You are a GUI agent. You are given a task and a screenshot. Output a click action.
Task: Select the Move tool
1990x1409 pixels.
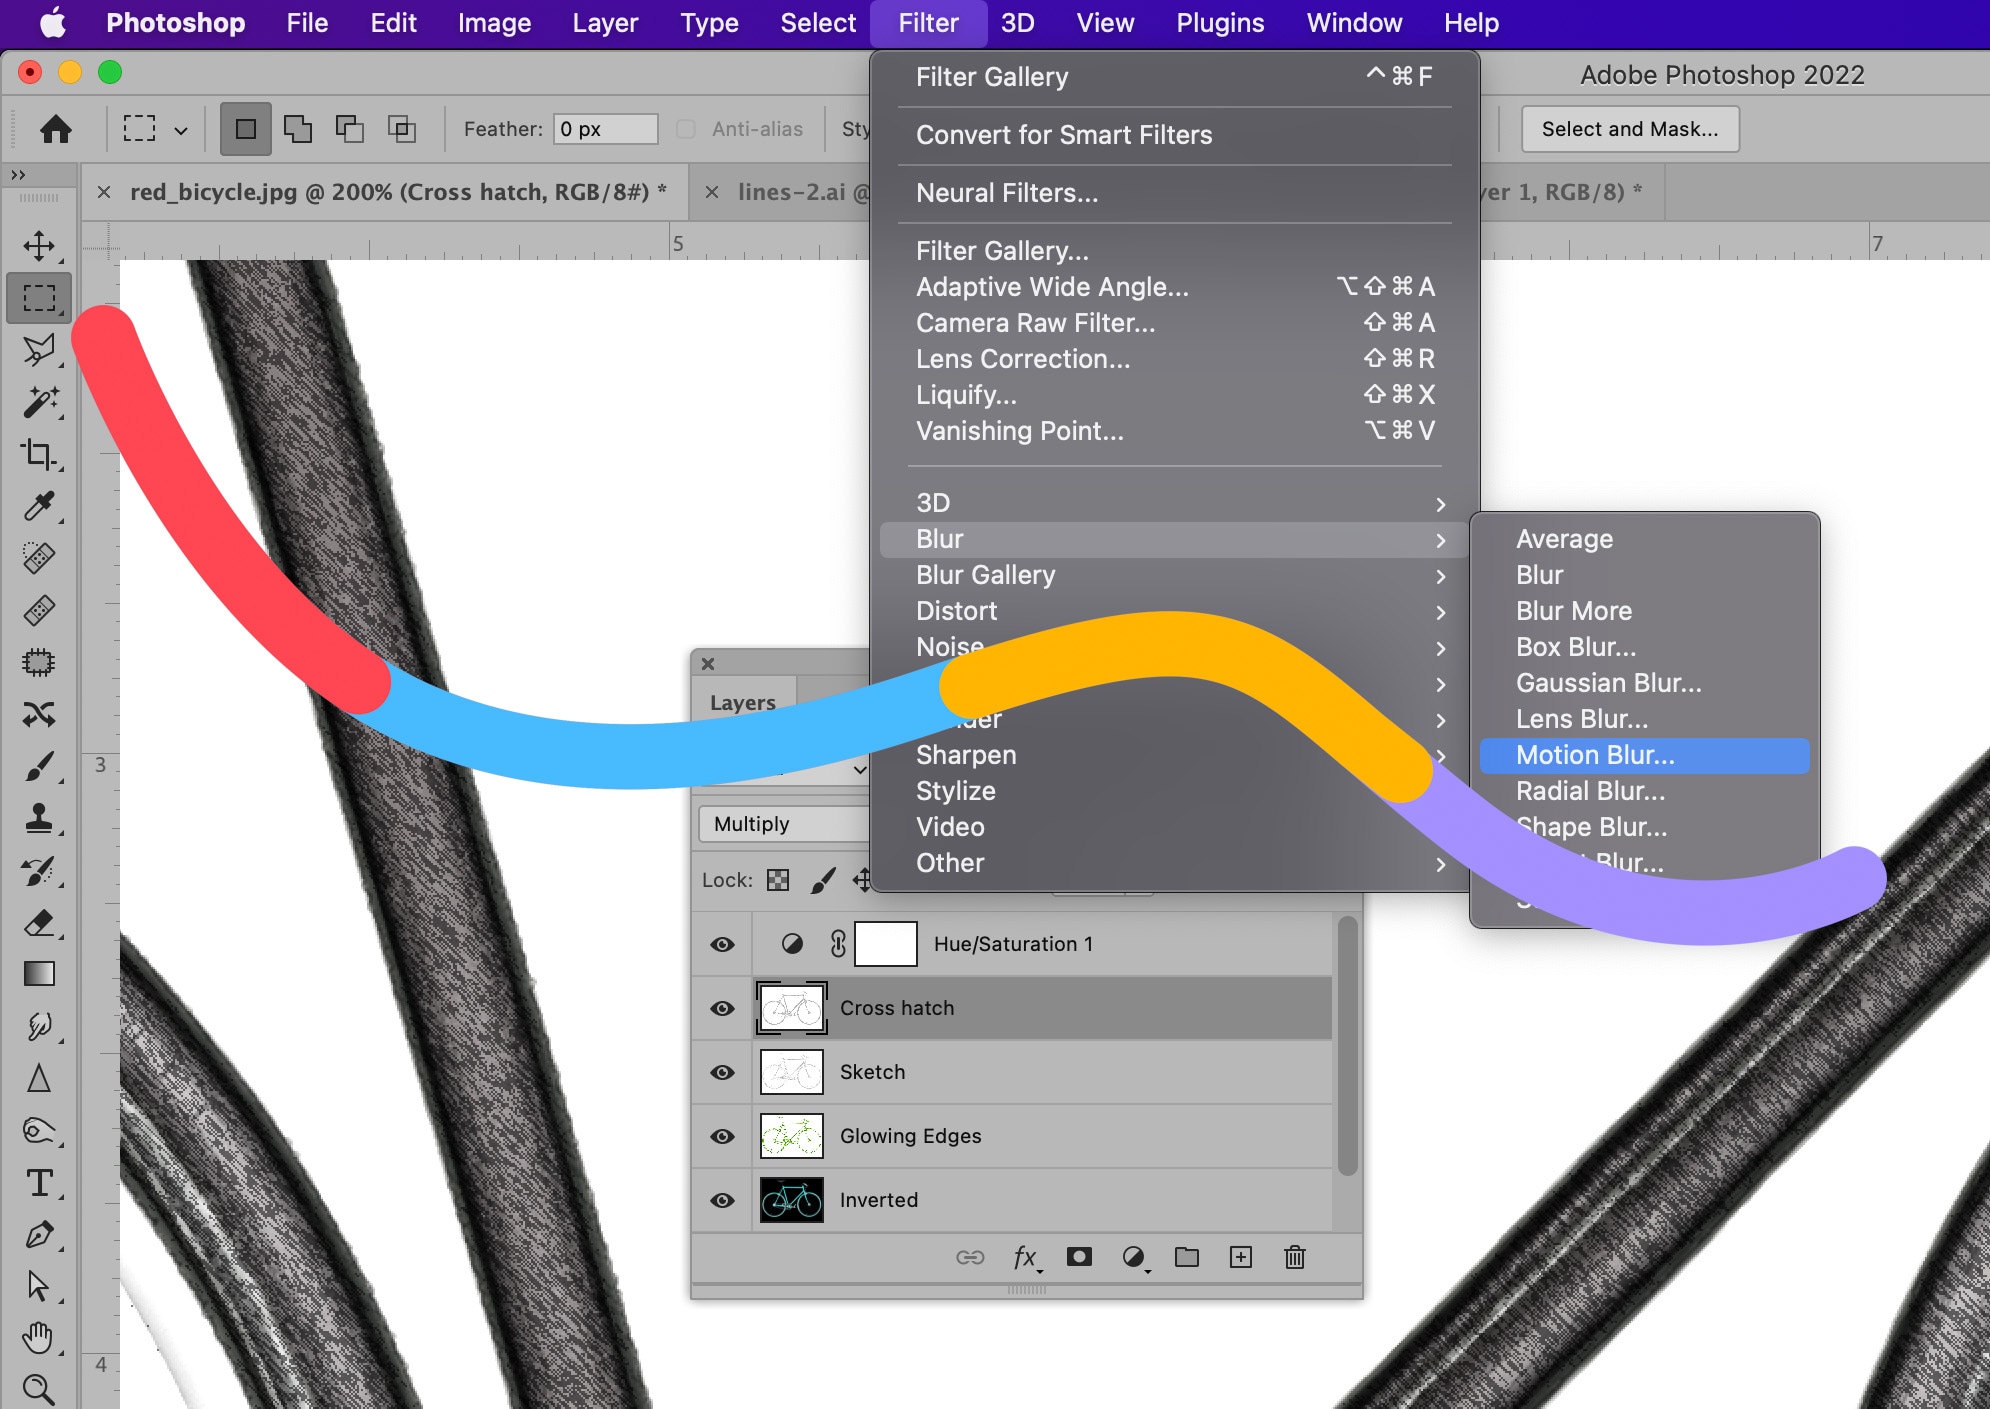point(39,246)
